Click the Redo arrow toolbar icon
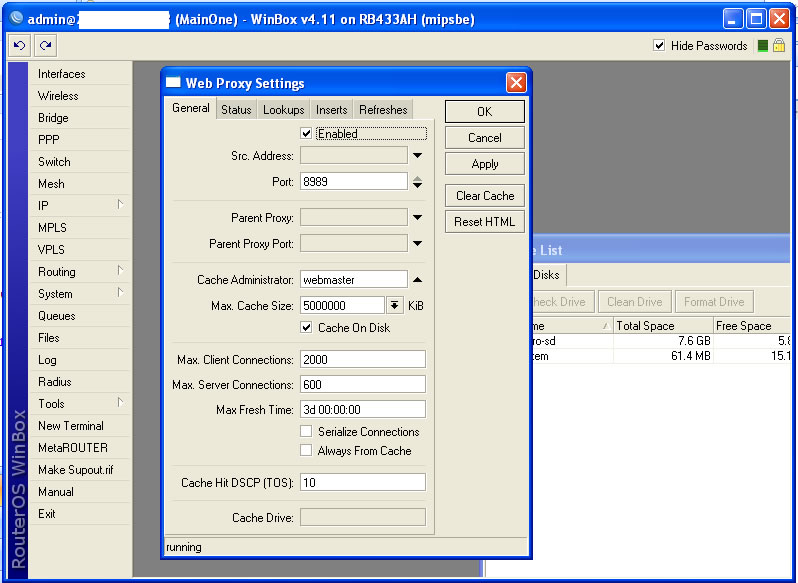Viewport: 798px width, 583px height. coord(45,46)
